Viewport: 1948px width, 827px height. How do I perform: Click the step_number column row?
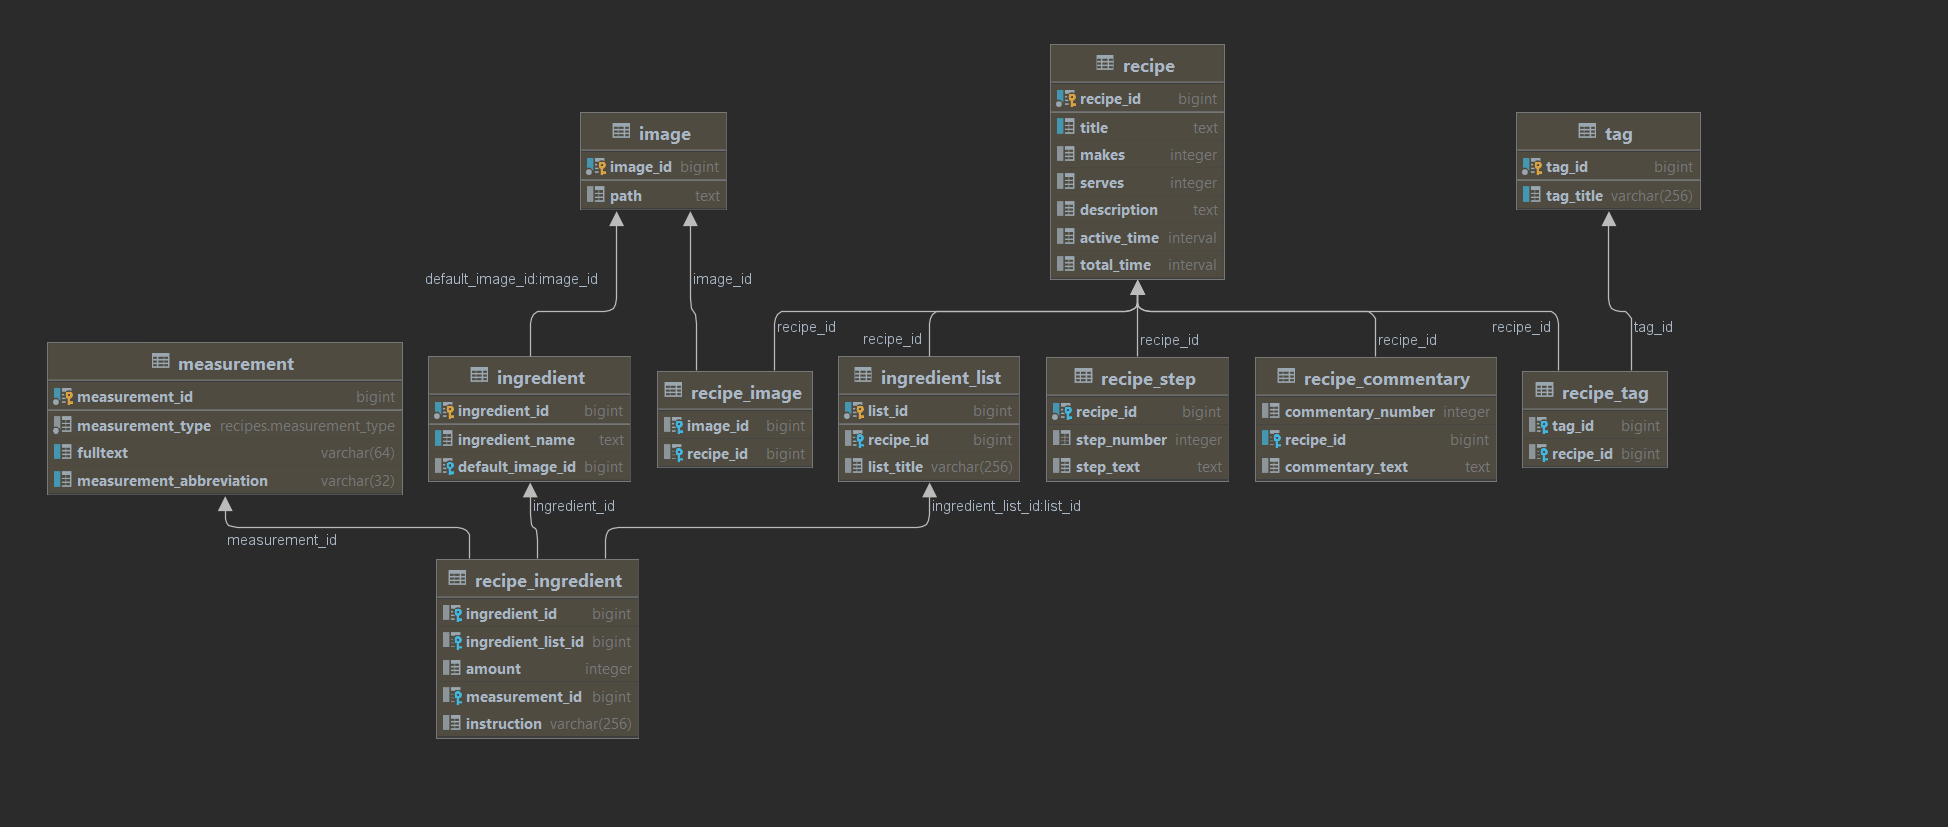point(1138,440)
